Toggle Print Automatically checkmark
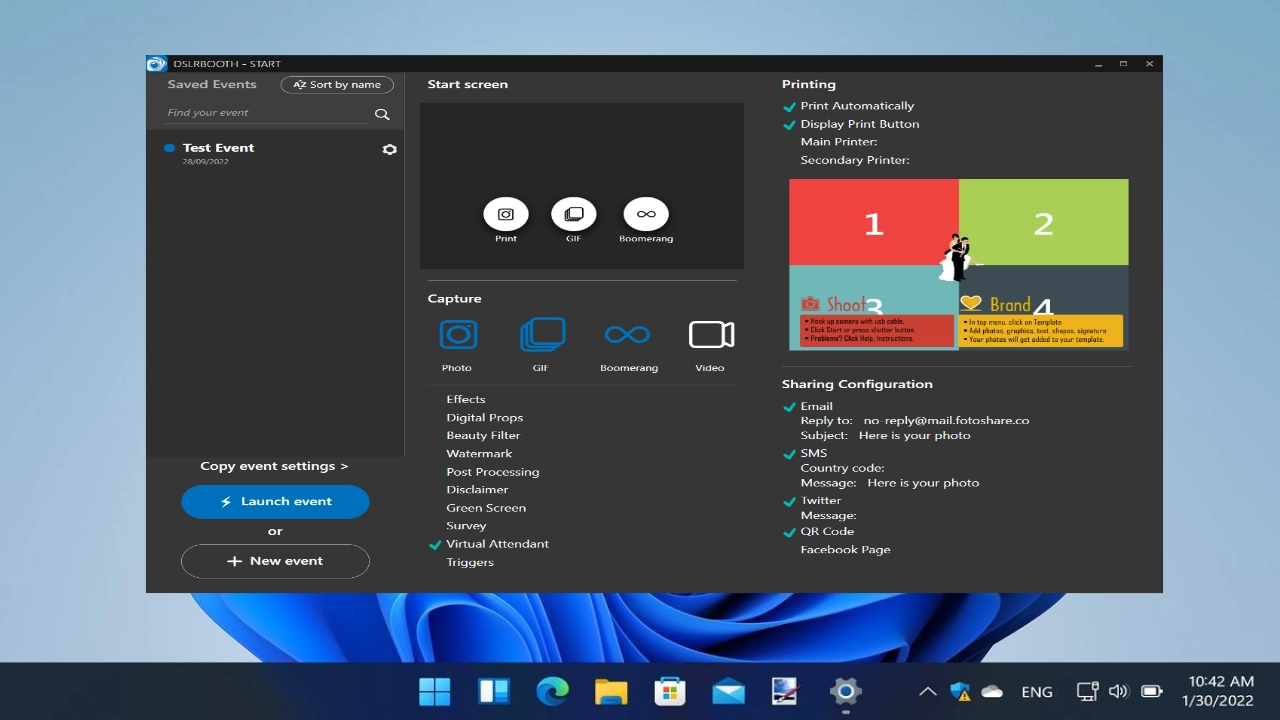The height and width of the screenshot is (720, 1280). (x=790, y=107)
